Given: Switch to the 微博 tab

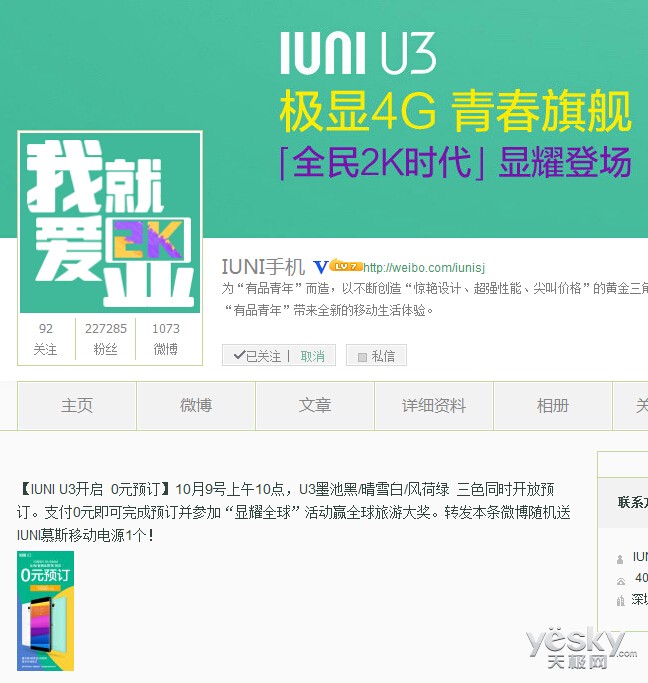Looking at the screenshot, I should pos(196,406).
